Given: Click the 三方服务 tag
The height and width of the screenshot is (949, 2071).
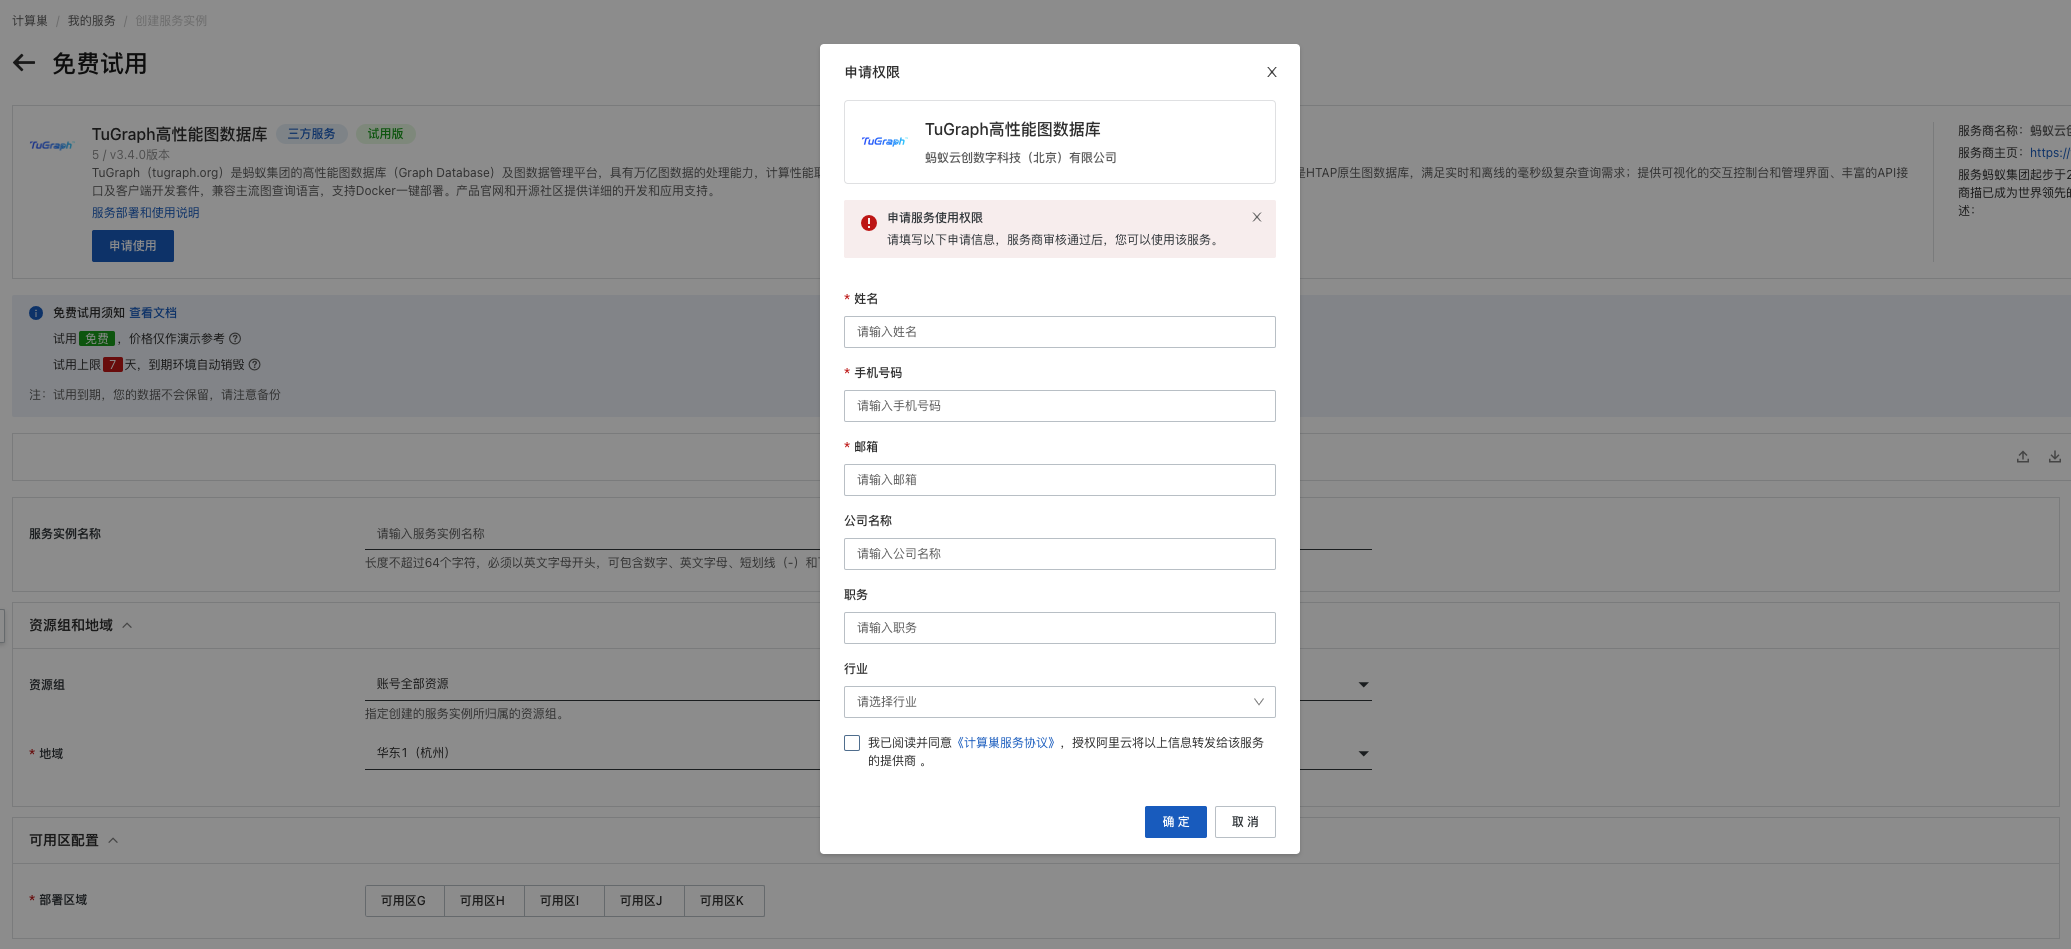Looking at the screenshot, I should click(312, 134).
